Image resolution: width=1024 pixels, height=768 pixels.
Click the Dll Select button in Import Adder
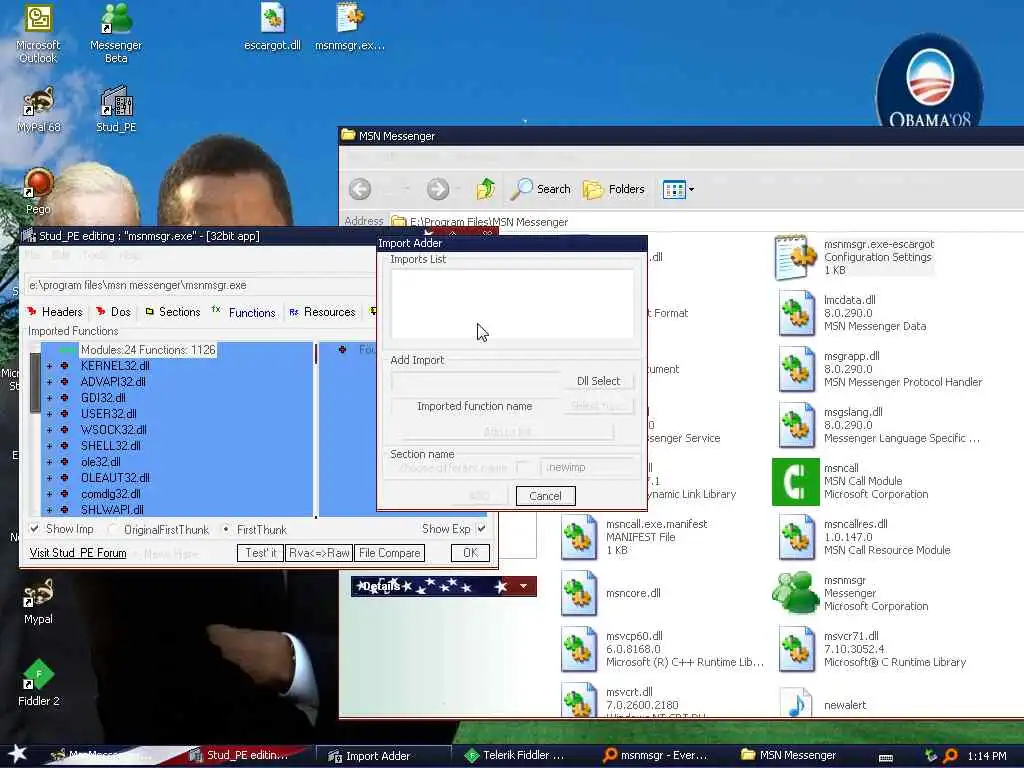[x=598, y=381]
